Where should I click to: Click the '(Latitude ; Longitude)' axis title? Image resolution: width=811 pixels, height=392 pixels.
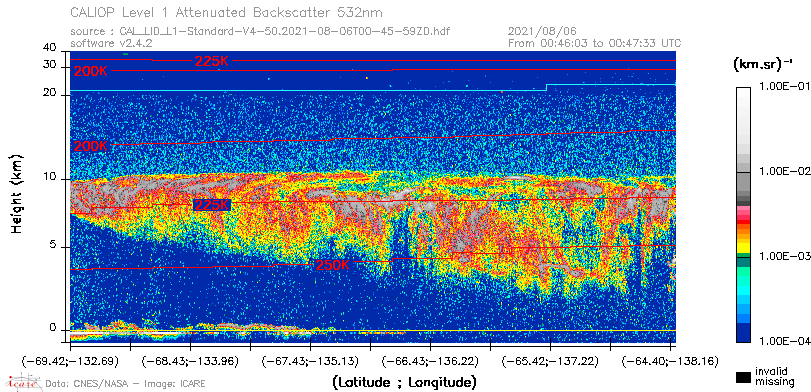(404, 383)
